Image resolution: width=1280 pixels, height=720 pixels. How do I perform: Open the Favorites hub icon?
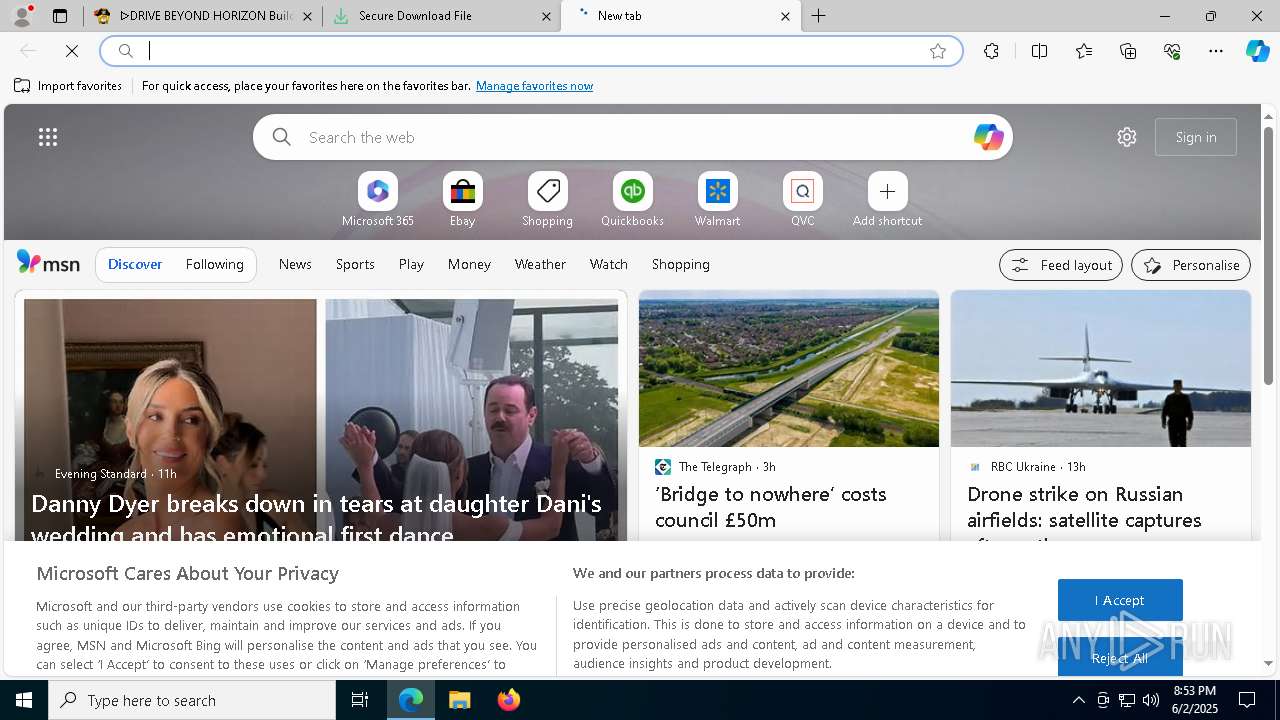1084,51
